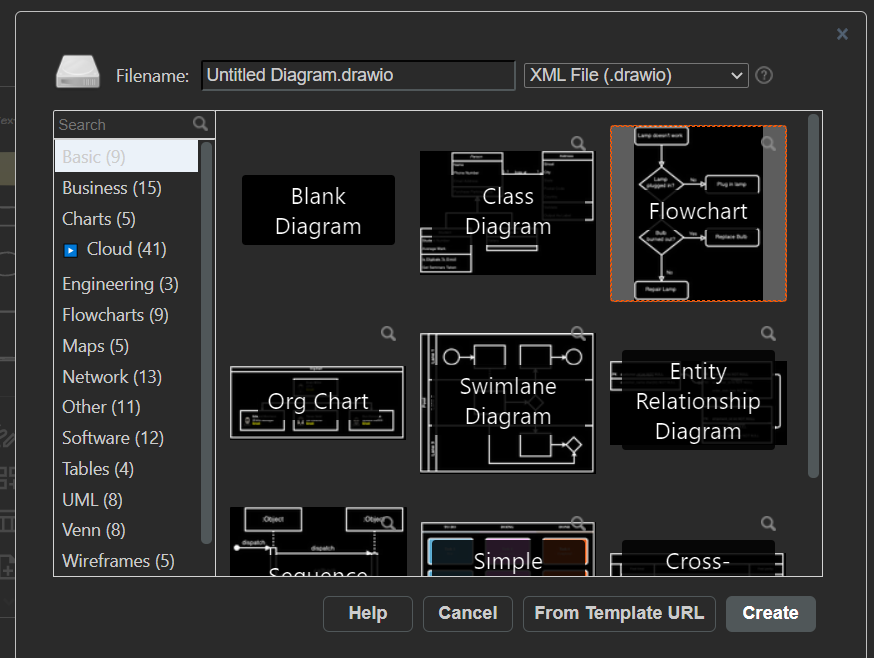Image resolution: width=874 pixels, height=658 pixels.
Task: Choose the UML (8) category
Action: tap(92, 499)
